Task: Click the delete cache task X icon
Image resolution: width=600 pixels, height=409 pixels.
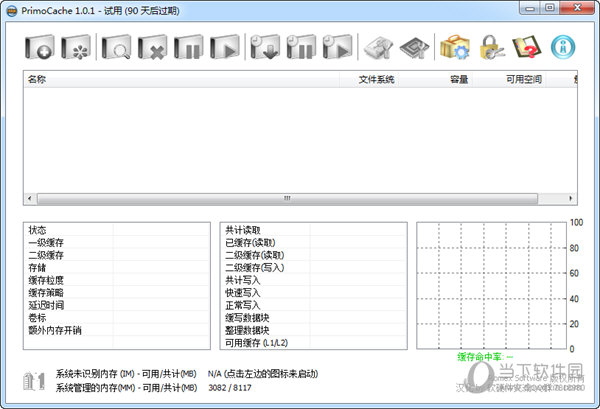Action: point(152,47)
